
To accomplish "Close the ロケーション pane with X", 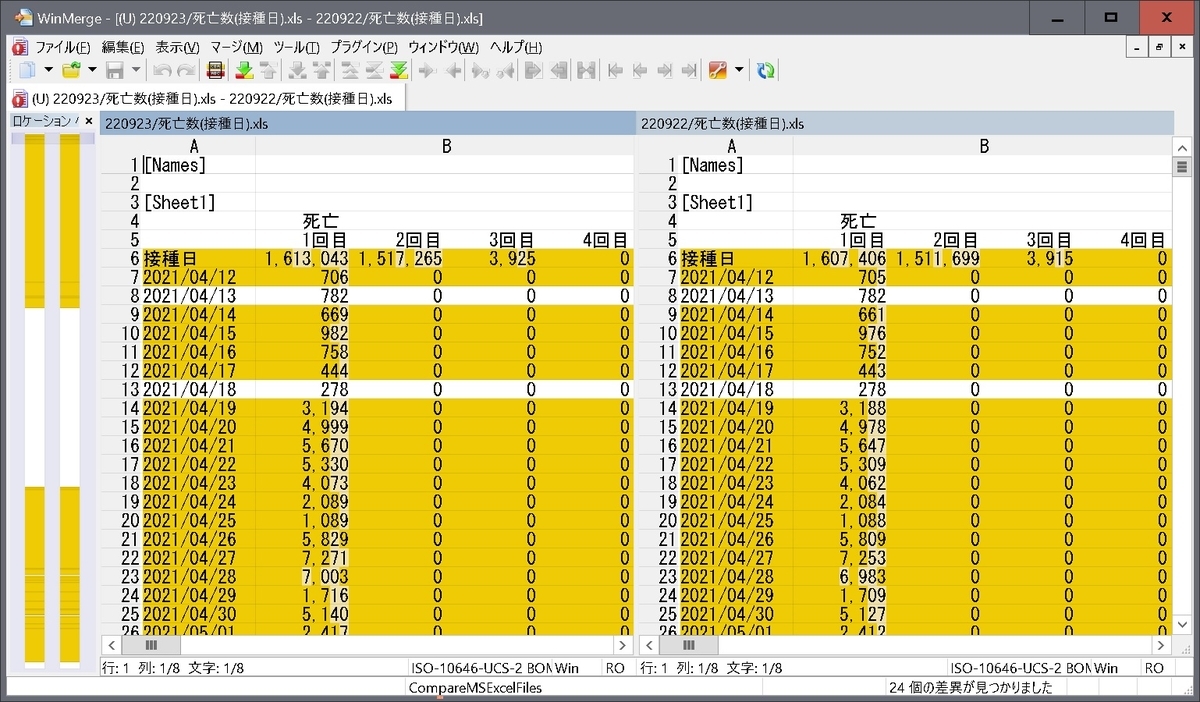I will point(88,121).
